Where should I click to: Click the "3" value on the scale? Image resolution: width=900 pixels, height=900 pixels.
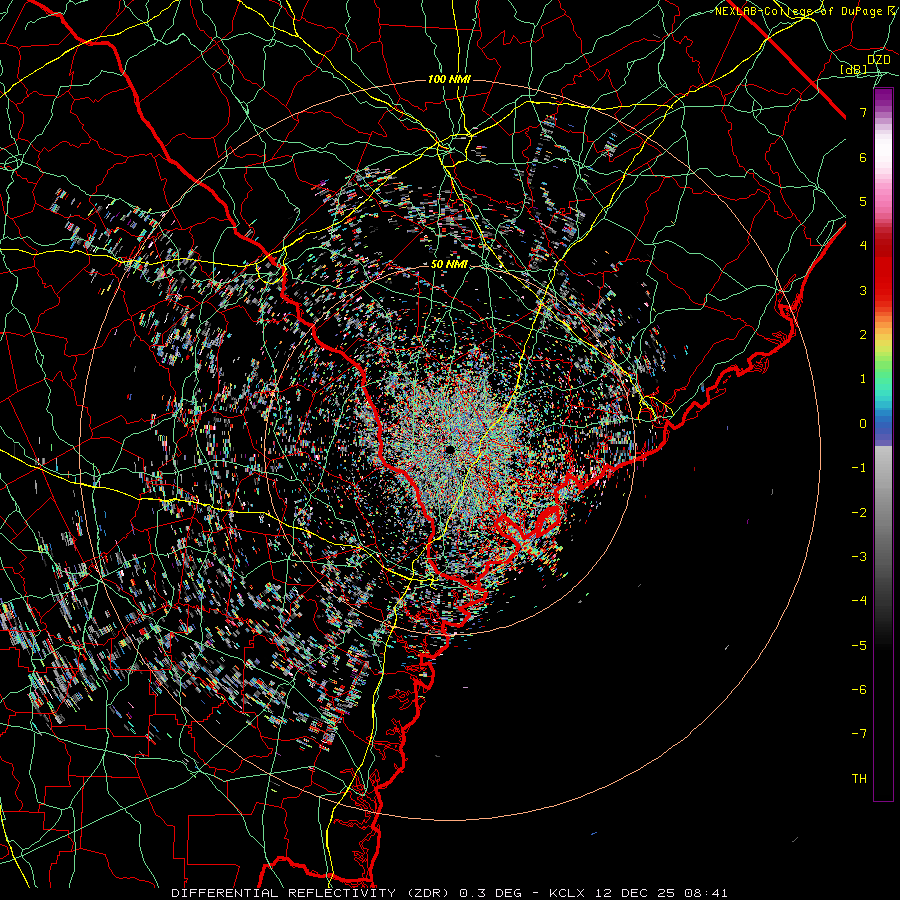click(x=863, y=290)
